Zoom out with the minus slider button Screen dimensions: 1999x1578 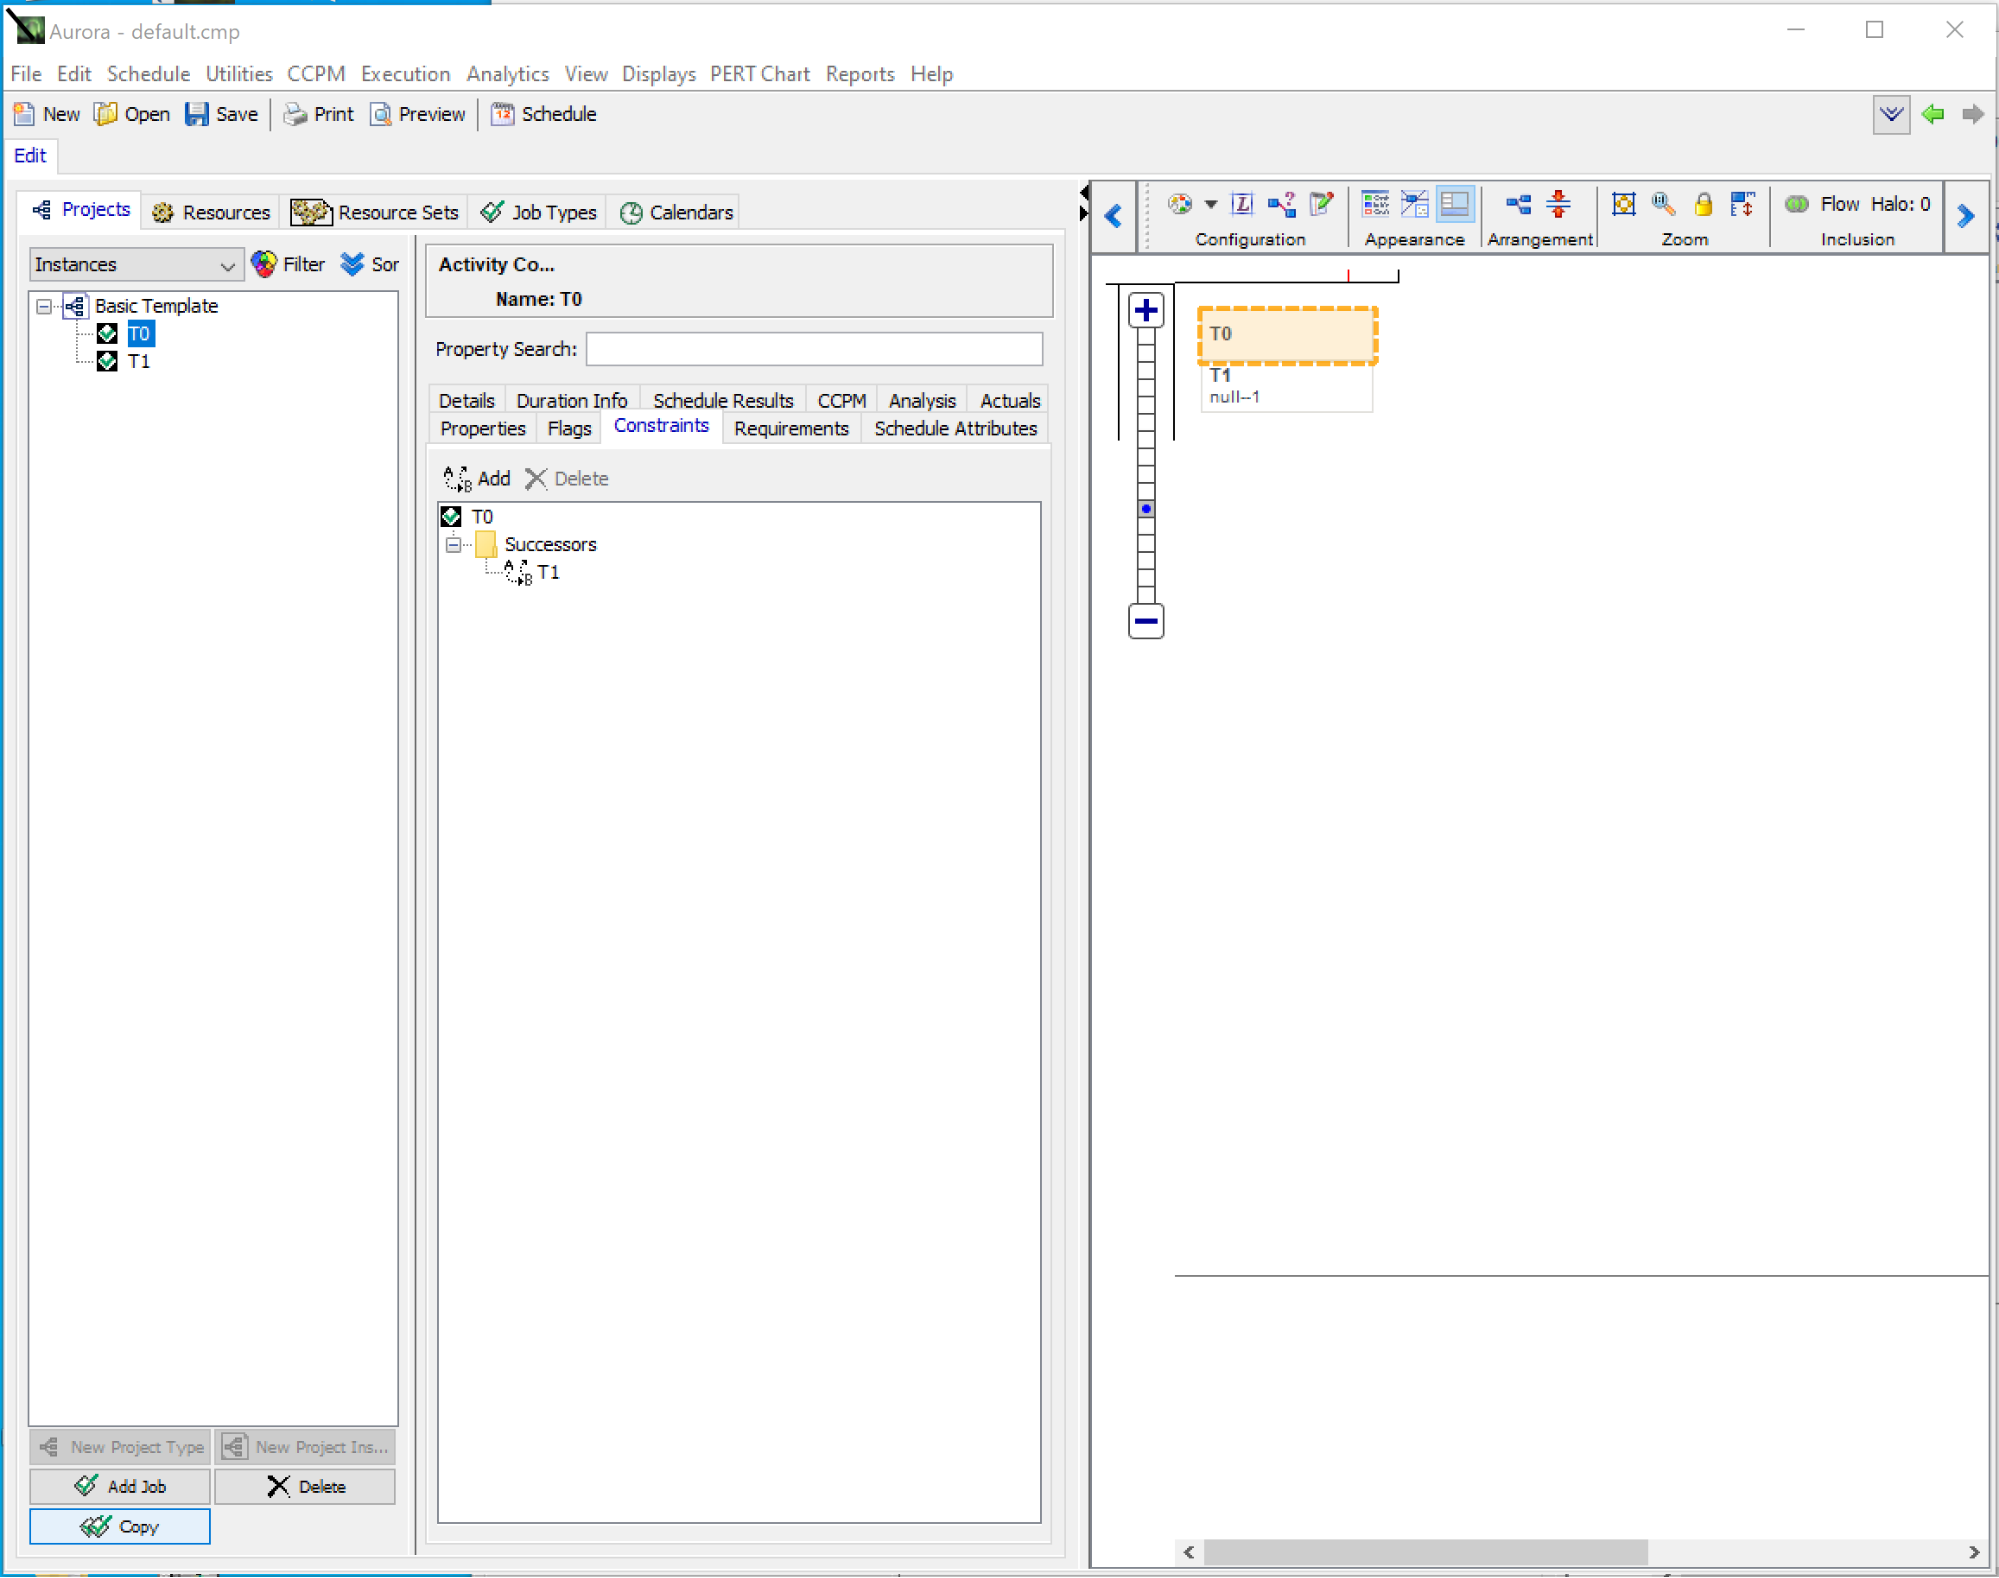coord(1146,621)
